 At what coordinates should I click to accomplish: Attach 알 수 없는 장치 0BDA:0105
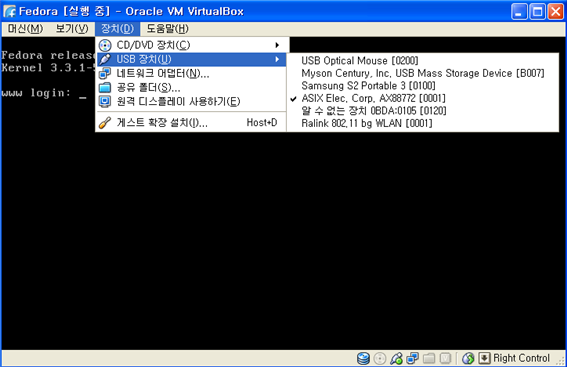click(423, 111)
